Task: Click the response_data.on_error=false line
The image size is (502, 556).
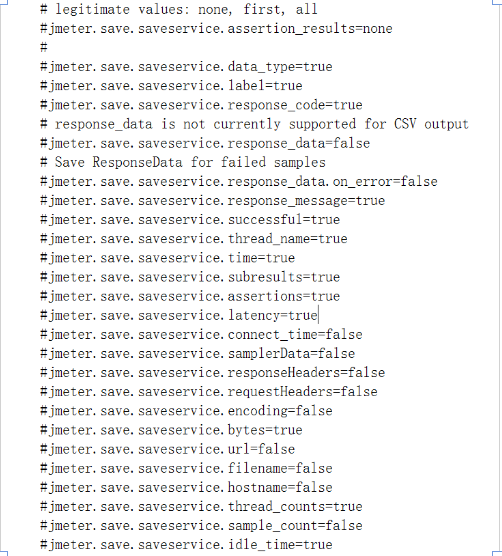Action: point(239,182)
